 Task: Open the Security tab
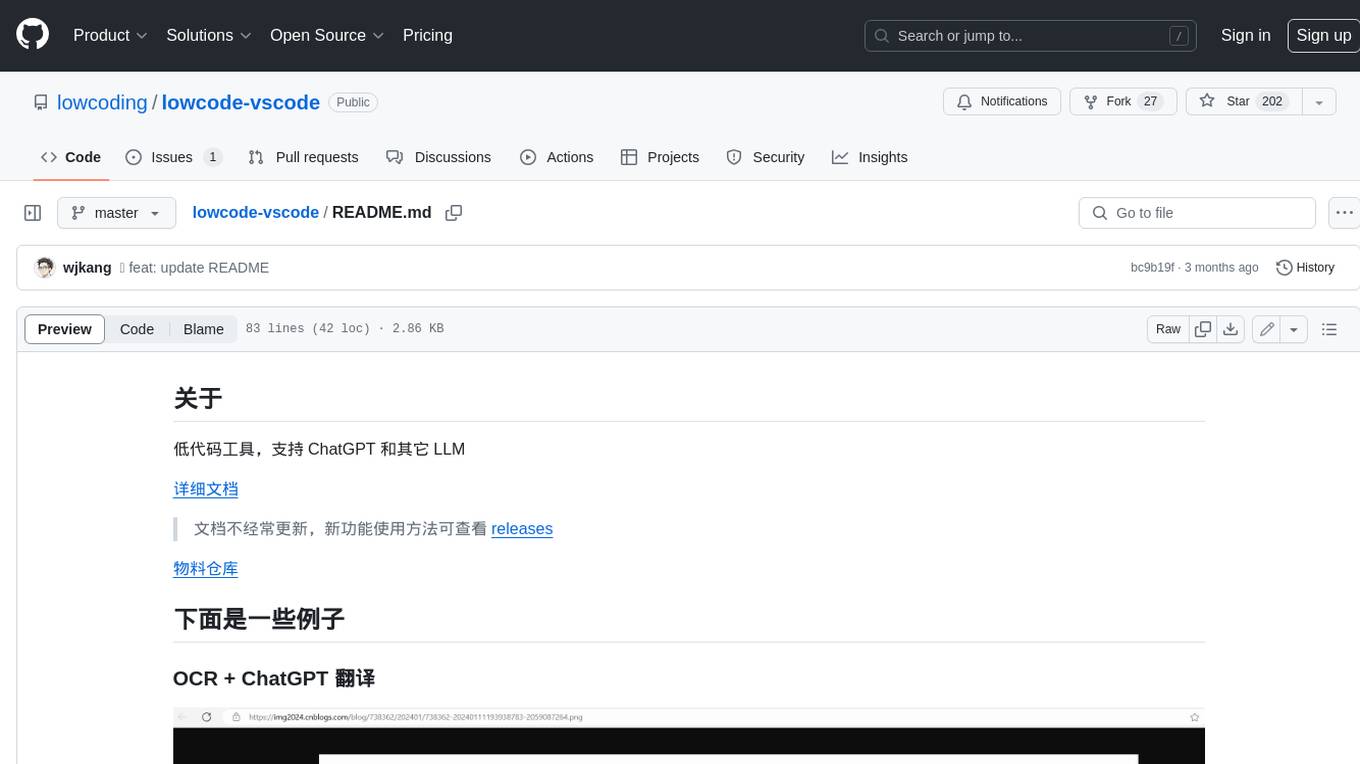coord(765,157)
